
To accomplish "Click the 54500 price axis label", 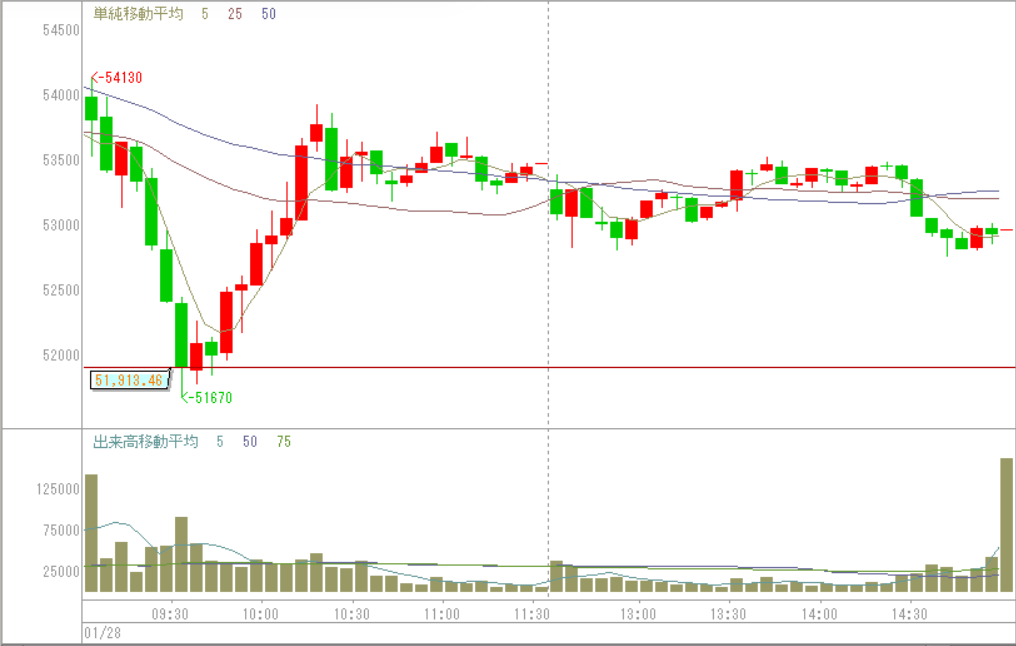I will point(61,30).
